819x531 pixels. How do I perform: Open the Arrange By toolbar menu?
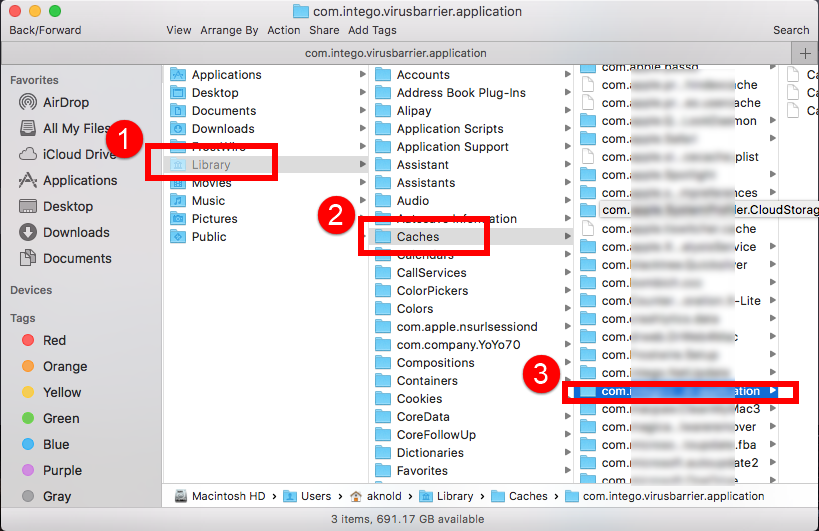pos(229,30)
